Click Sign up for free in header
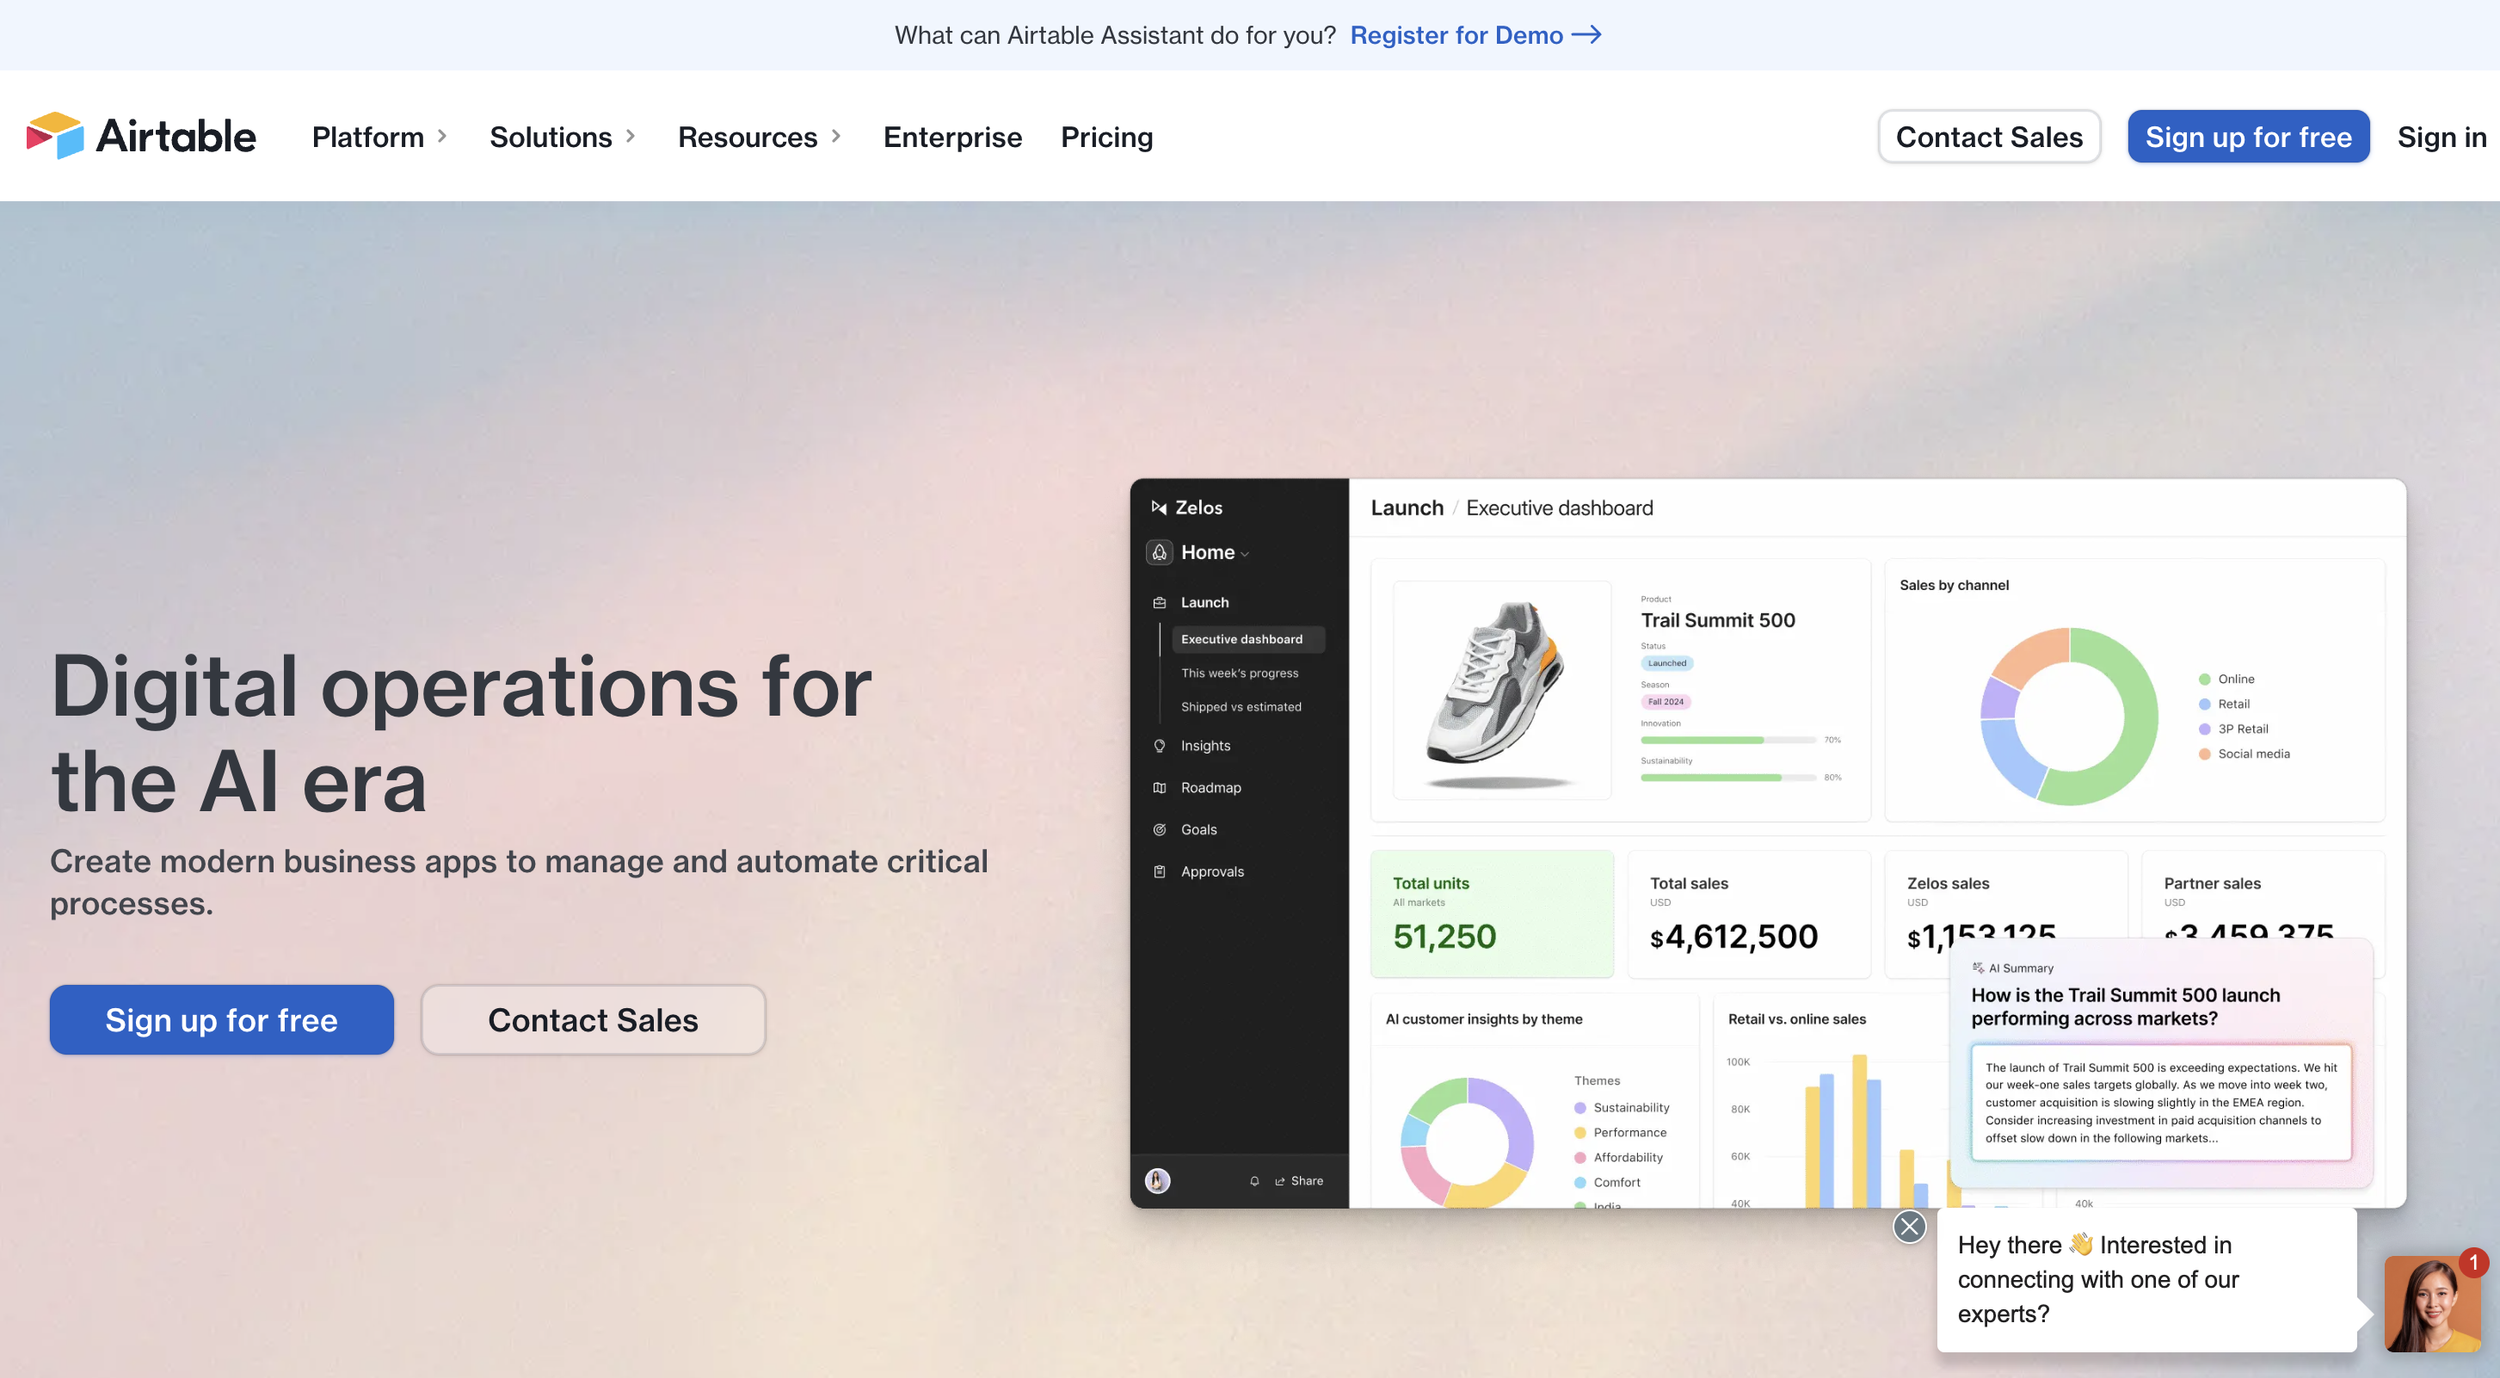The image size is (2500, 1378). point(2248,137)
